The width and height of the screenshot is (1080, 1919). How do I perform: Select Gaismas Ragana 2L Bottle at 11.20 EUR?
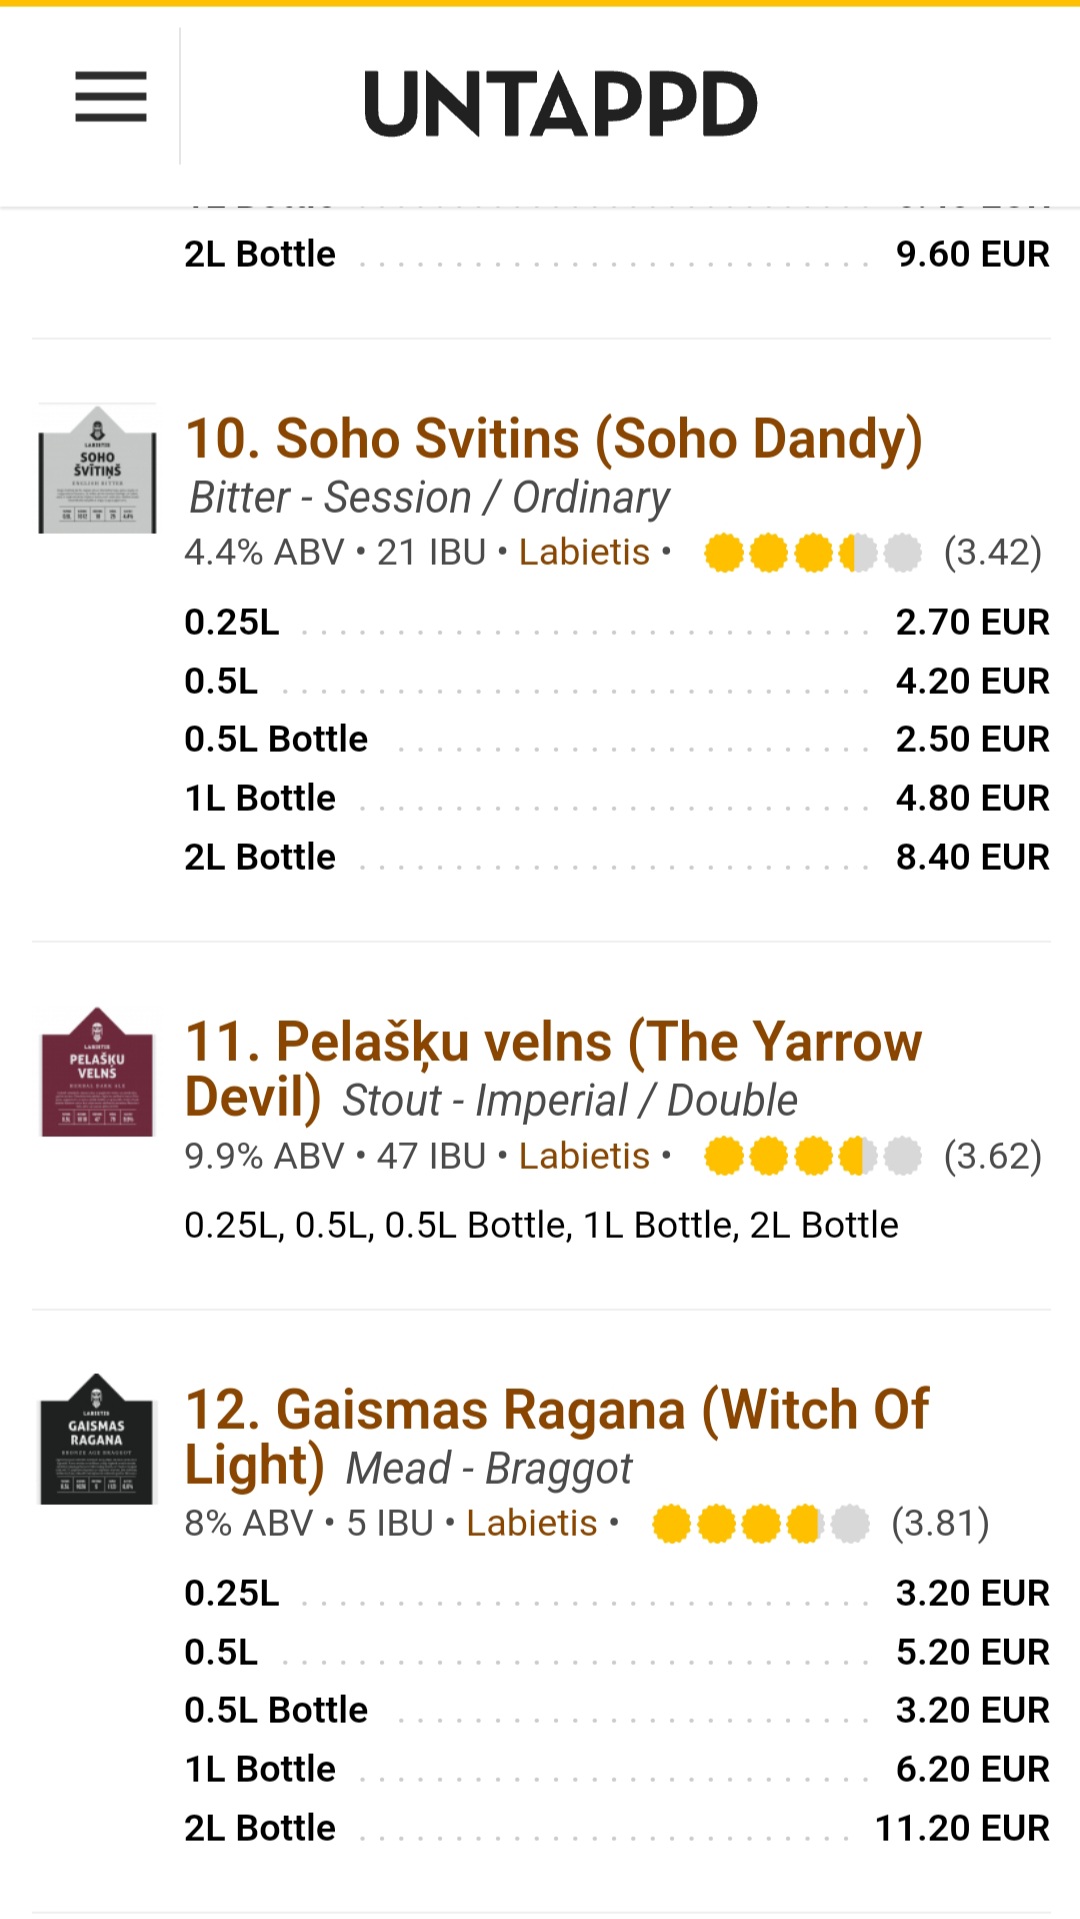[x=616, y=1828]
